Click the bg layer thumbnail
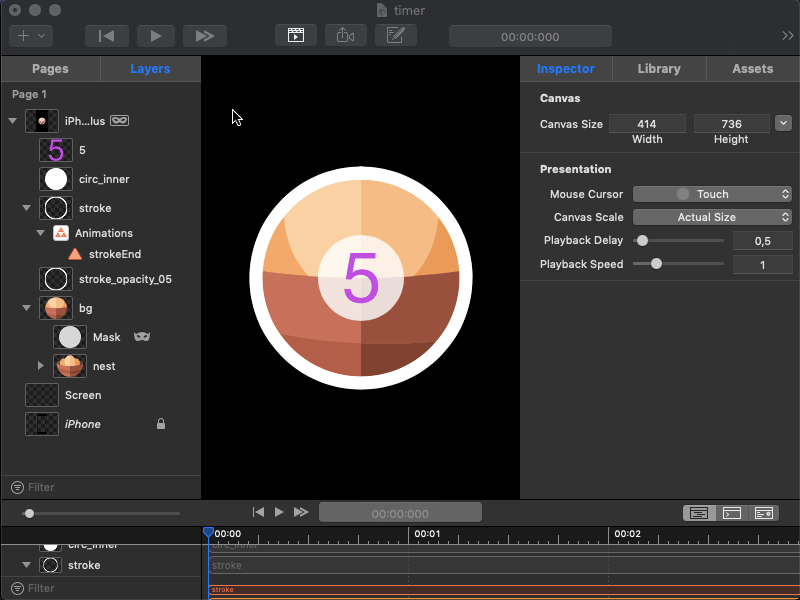This screenshot has height=600, width=800. point(56,308)
